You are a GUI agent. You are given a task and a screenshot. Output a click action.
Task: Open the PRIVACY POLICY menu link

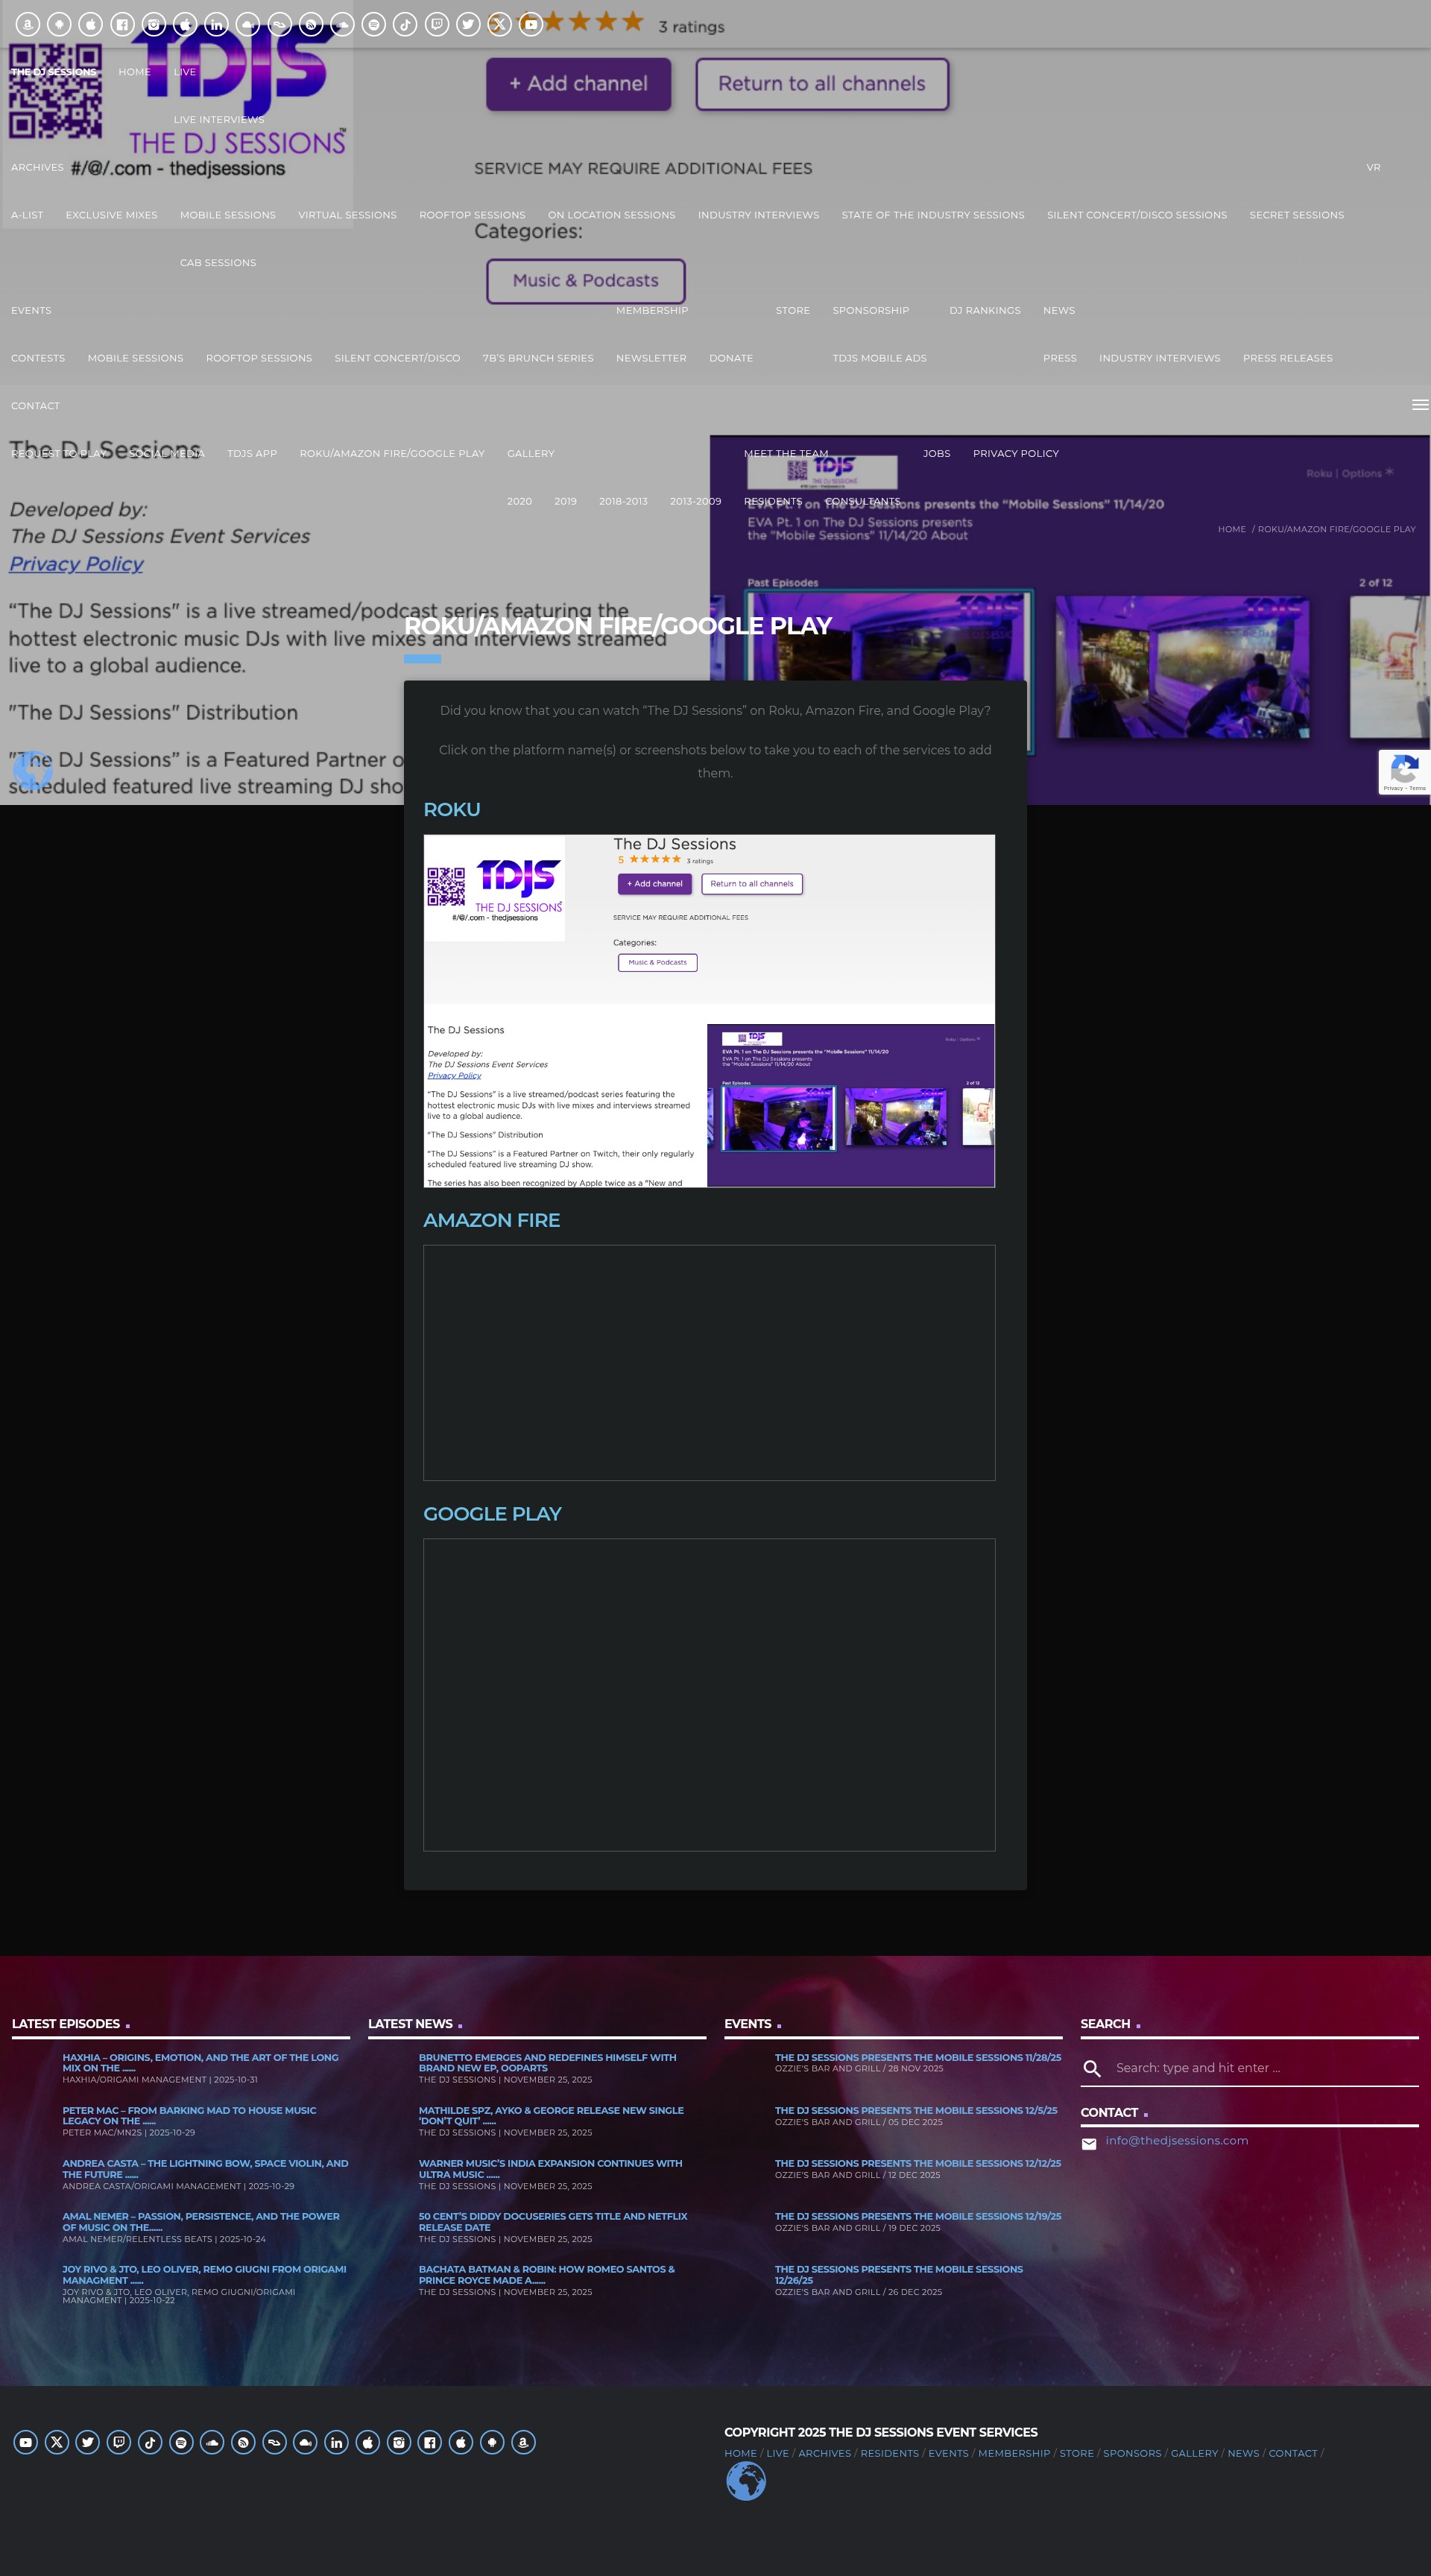(1016, 453)
